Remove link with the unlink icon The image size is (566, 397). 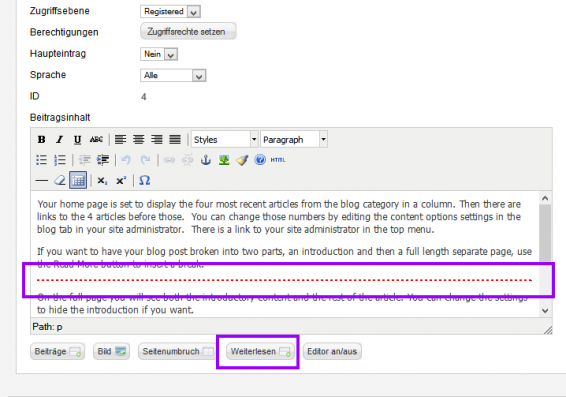[x=187, y=160]
